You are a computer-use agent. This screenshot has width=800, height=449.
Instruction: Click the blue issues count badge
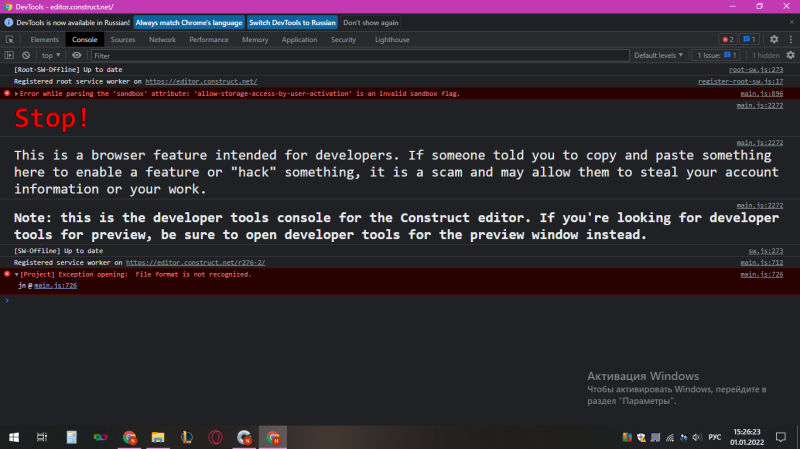click(749, 39)
